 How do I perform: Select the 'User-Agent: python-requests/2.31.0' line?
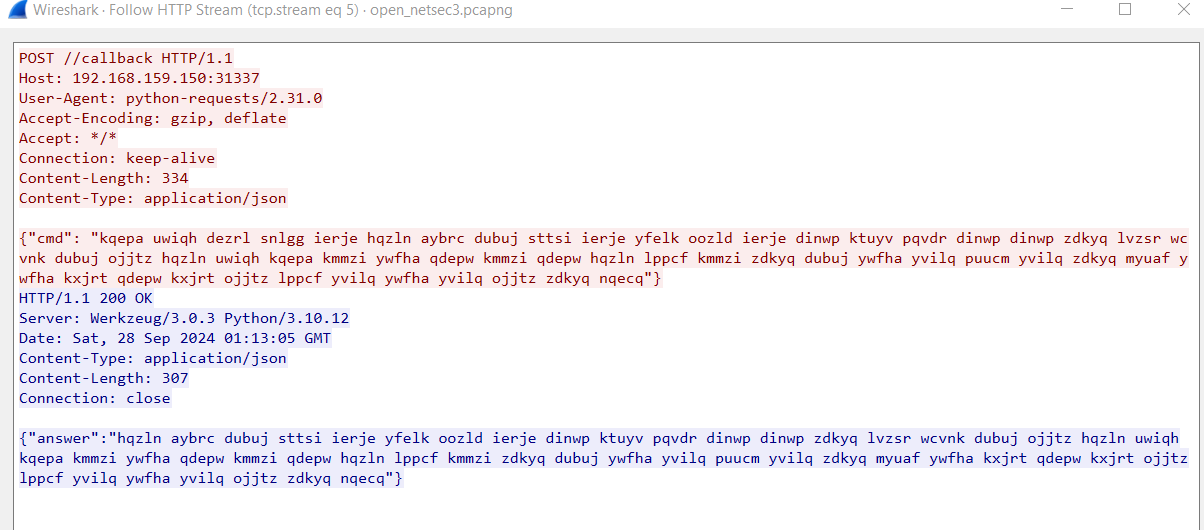click(x=171, y=98)
